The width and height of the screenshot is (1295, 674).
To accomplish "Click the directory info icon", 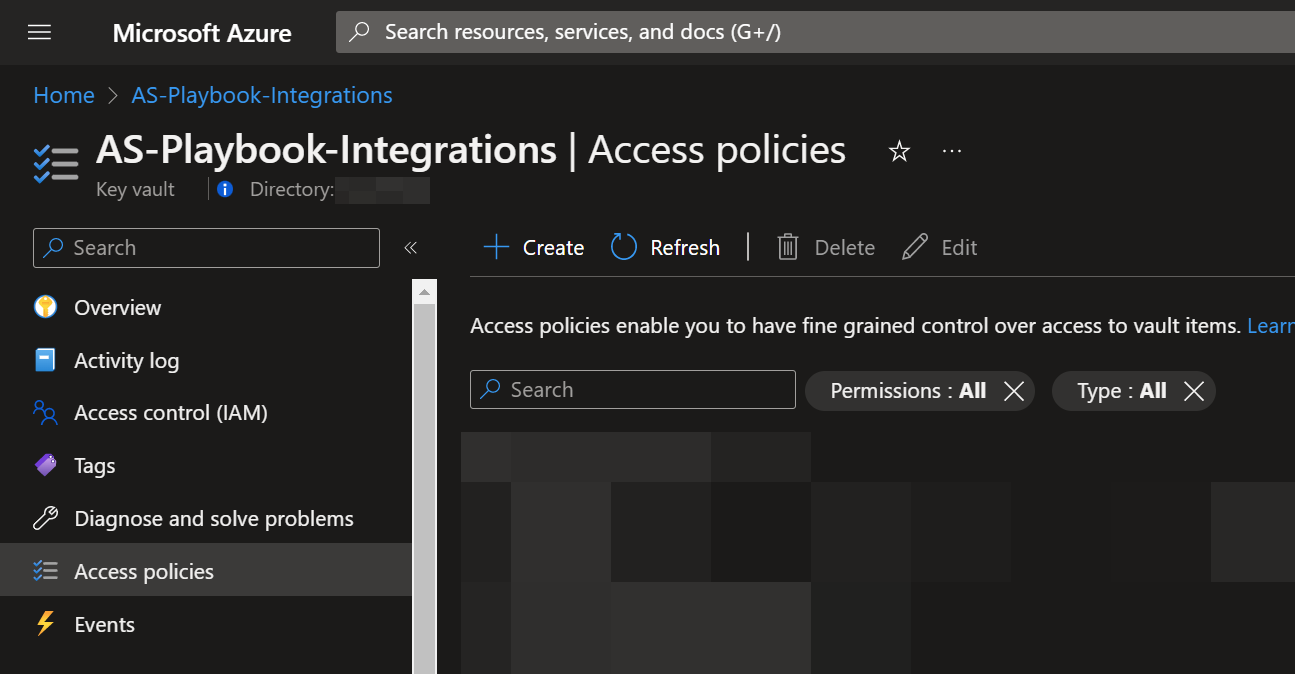I will coord(225,189).
